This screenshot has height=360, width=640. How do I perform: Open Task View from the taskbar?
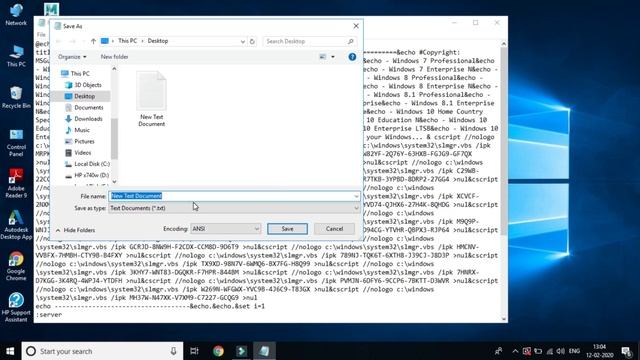click(x=194, y=351)
